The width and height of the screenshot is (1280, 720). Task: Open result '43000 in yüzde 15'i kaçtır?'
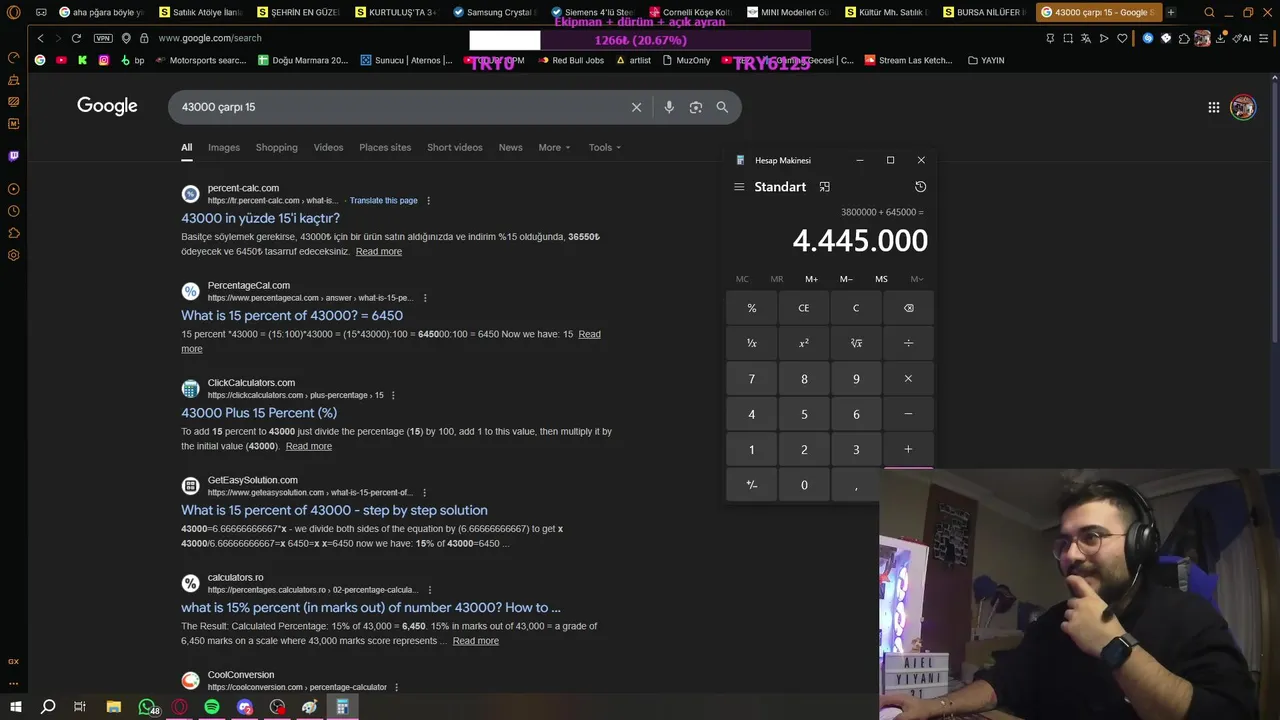pyautogui.click(x=260, y=218)
